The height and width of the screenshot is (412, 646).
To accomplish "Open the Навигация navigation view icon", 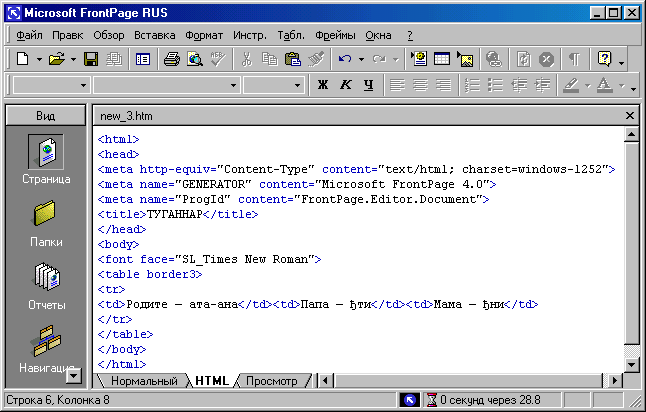I will click(47, 341).
